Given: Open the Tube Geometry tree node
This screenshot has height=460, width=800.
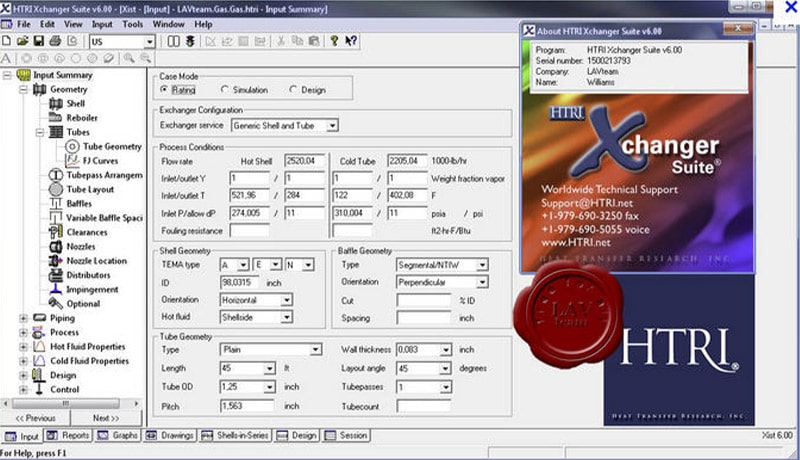Looking at the screenshot, I should (111, 146).
